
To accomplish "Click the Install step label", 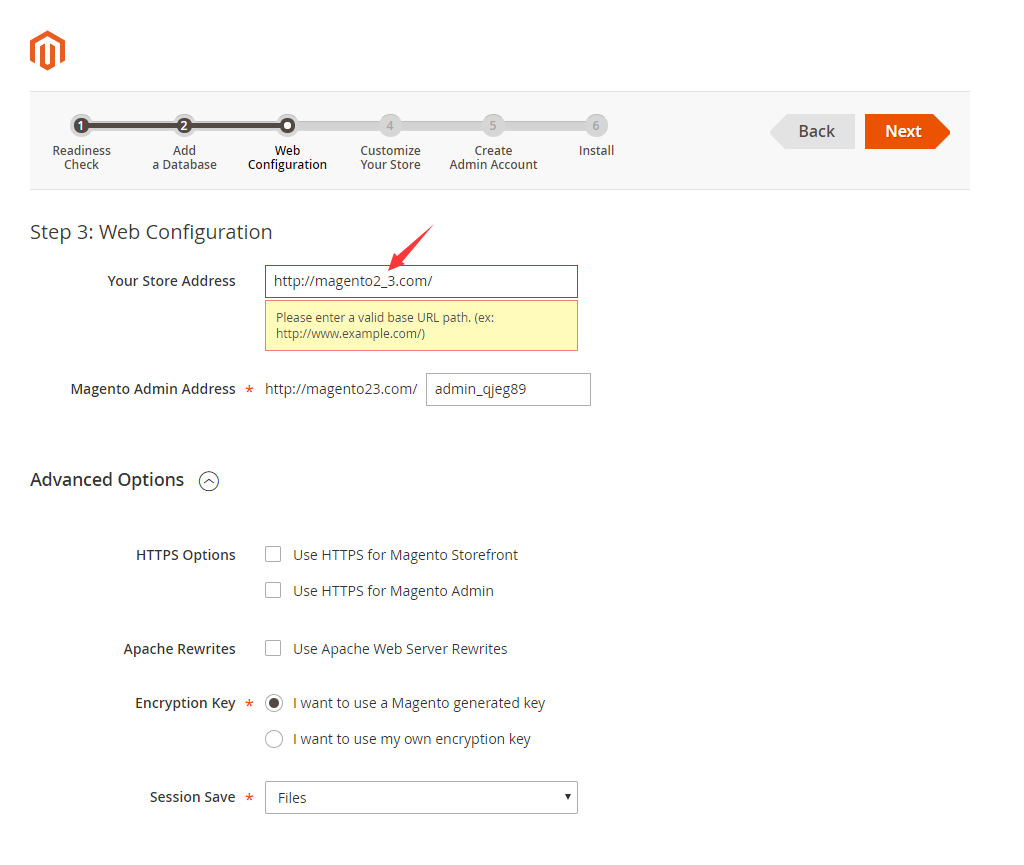I will click(x=596, y=151).
